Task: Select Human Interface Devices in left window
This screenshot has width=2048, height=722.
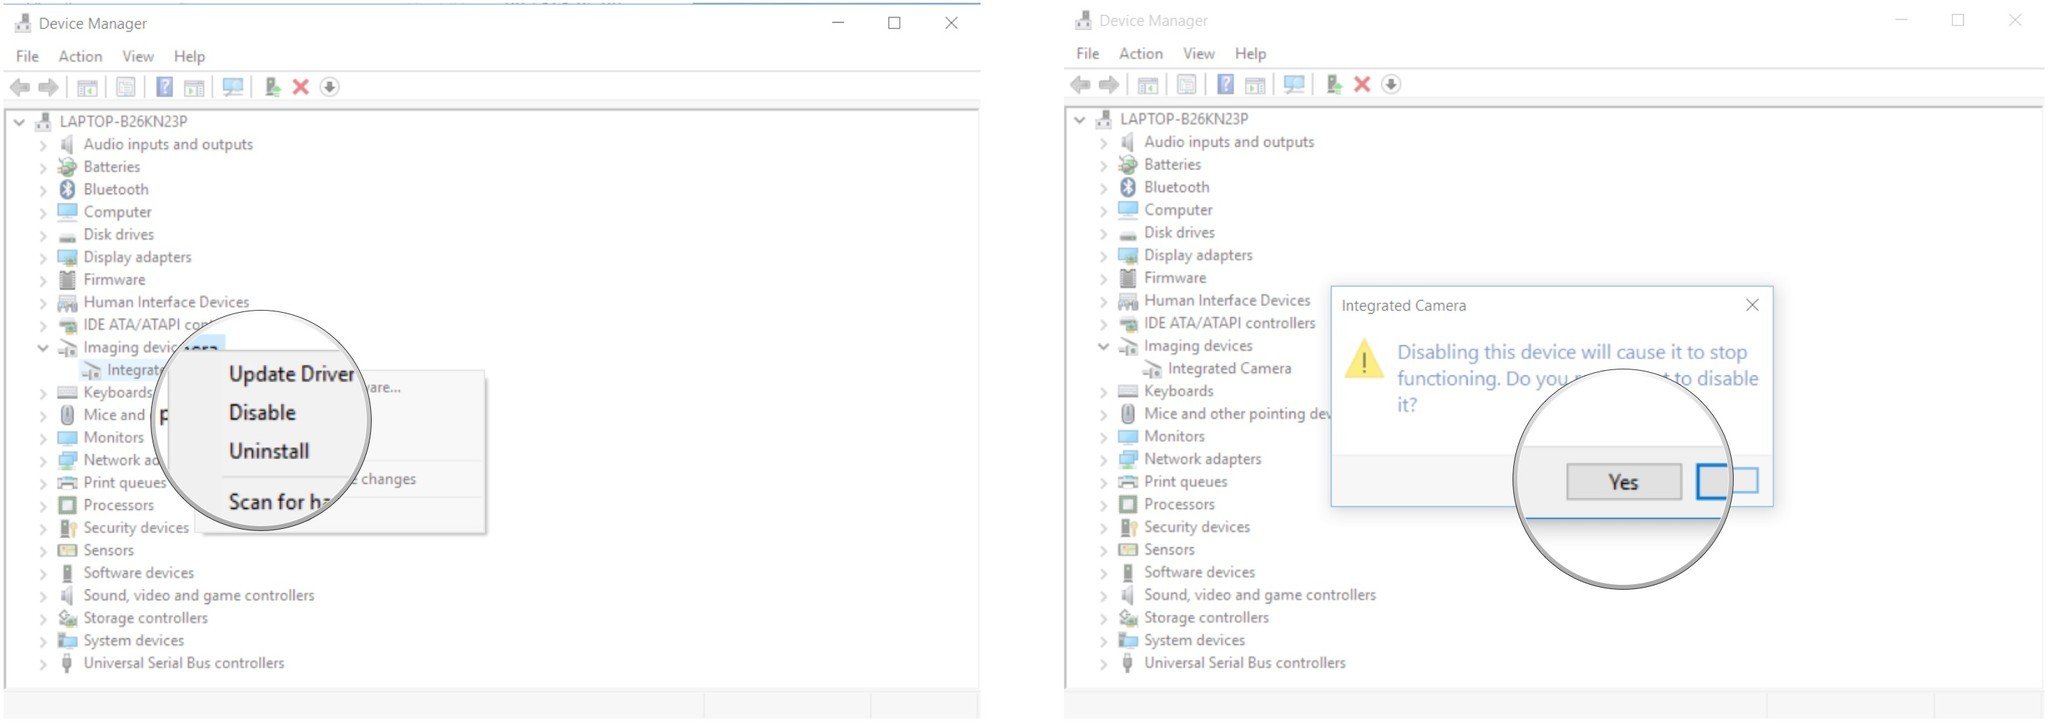Action: 166,302
